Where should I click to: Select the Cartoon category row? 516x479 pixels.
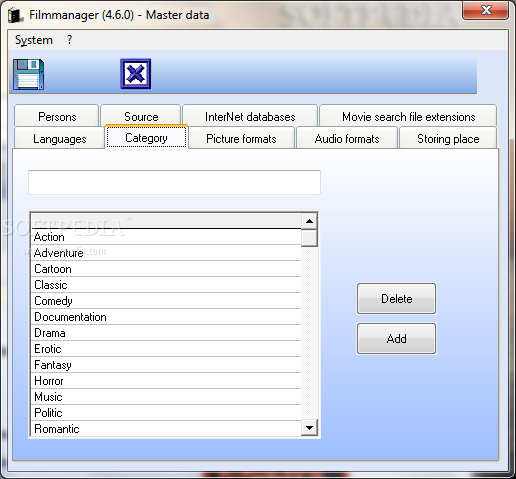coord(166,269)
